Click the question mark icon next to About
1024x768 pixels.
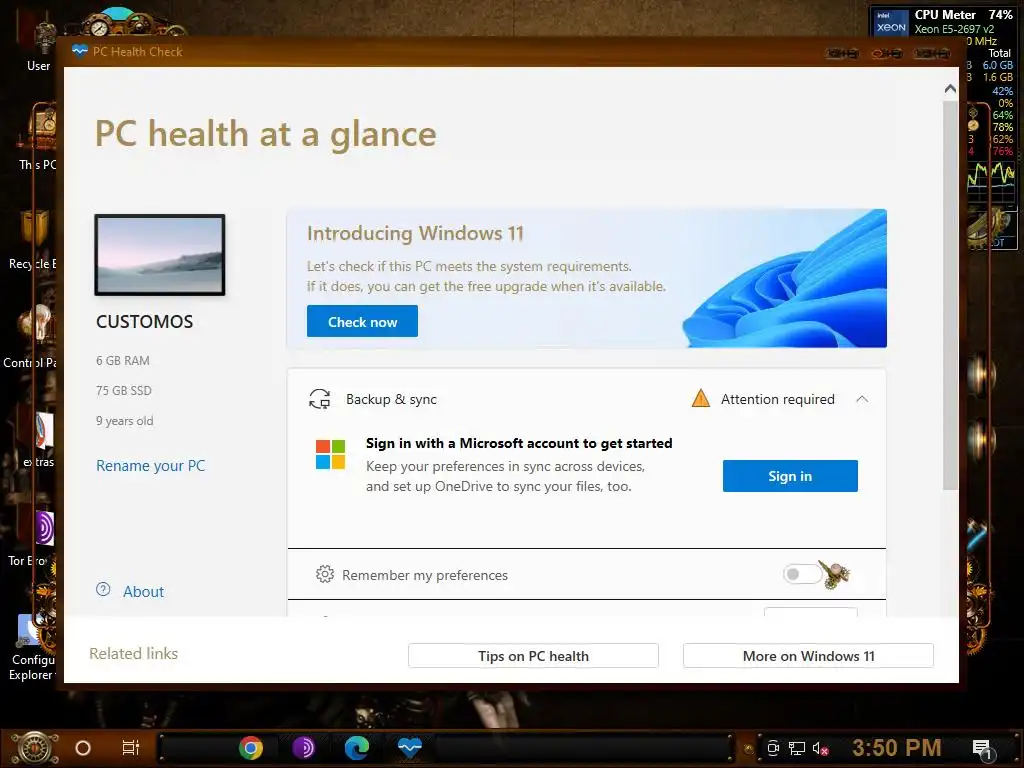point(103,589)
